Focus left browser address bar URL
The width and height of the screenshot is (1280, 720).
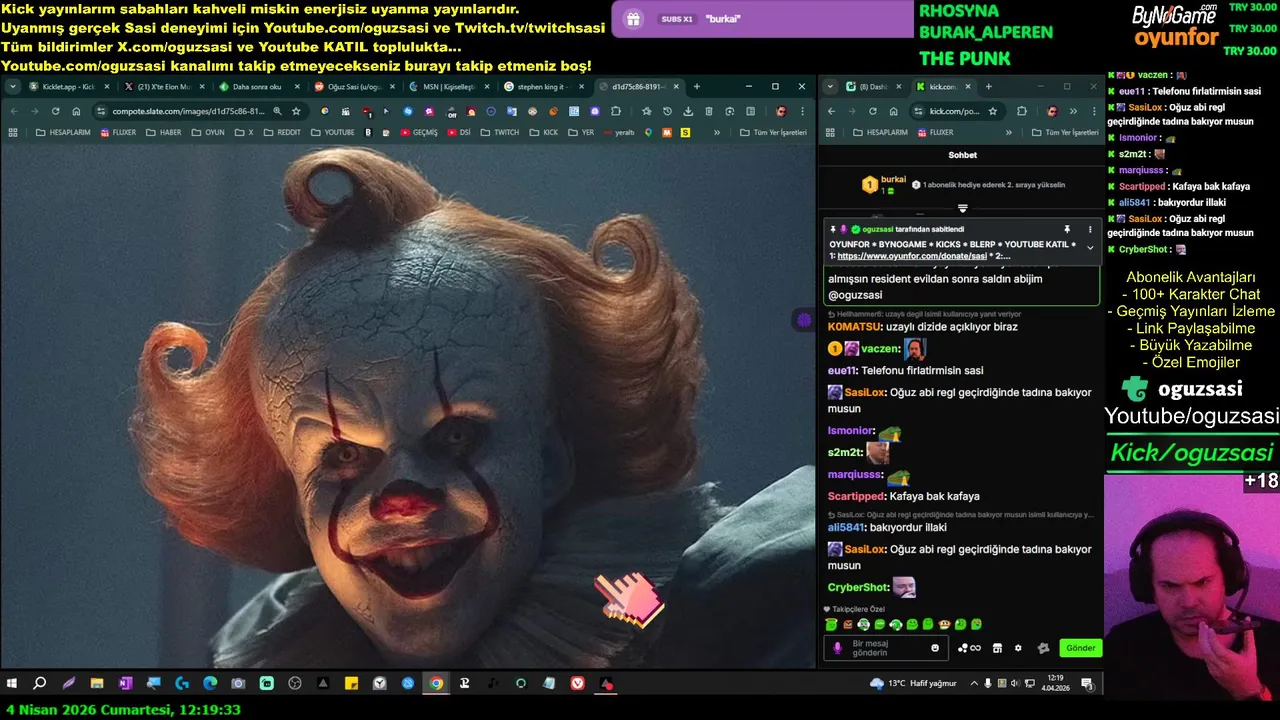(x=187, y=111)
